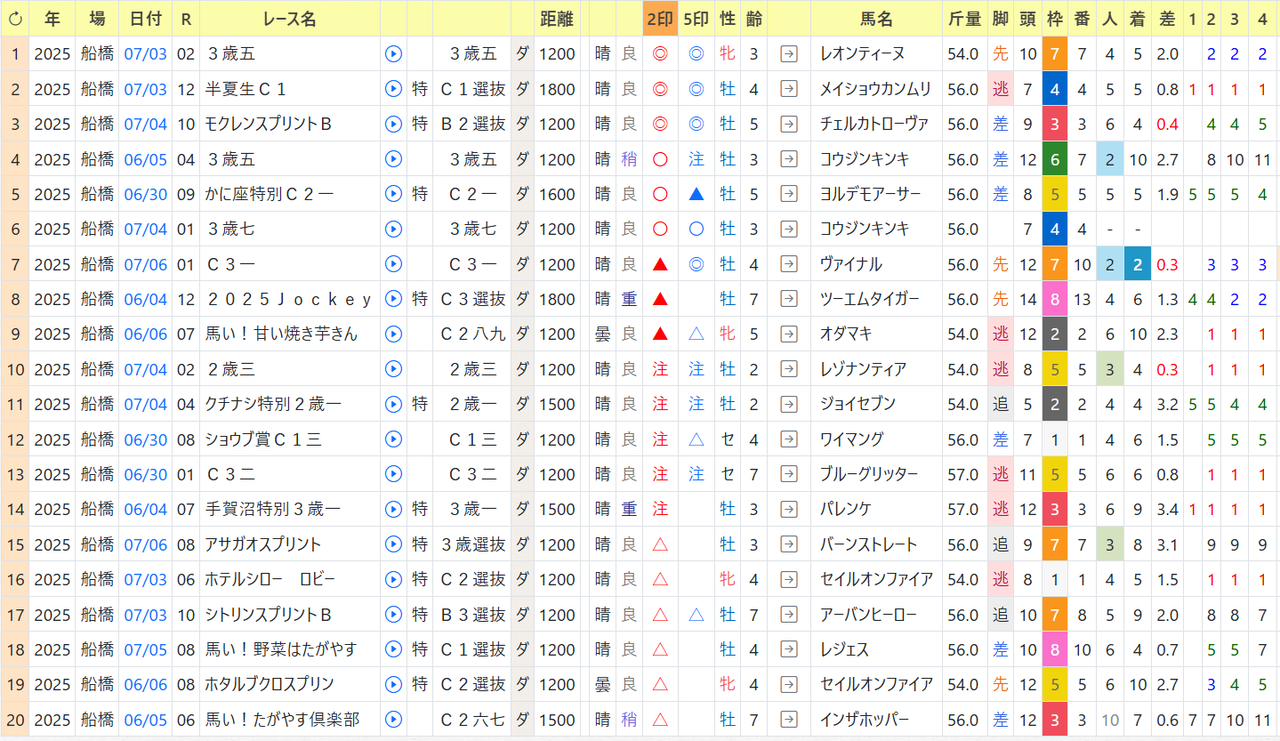1280x741 pixels.
Task: Click the 06/06 date link for ホタルブクロスプリン
Action: pyautogui.click(x=145, y=684)
